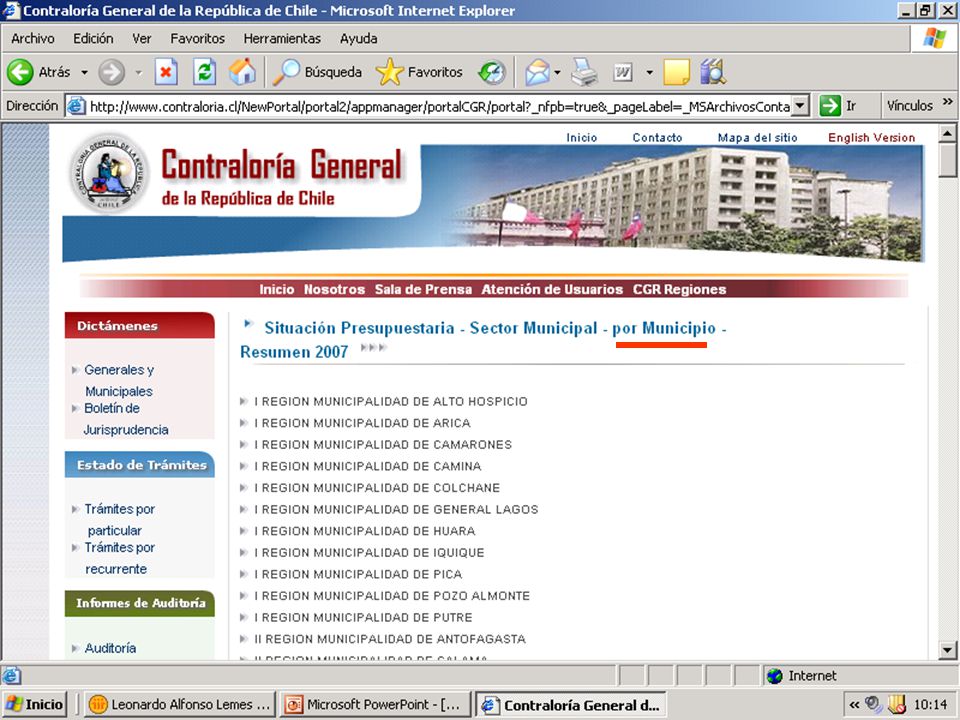Stop page loading with the red X icon
Viewport: 960px width, 720px height.
(x=165, y=72)
